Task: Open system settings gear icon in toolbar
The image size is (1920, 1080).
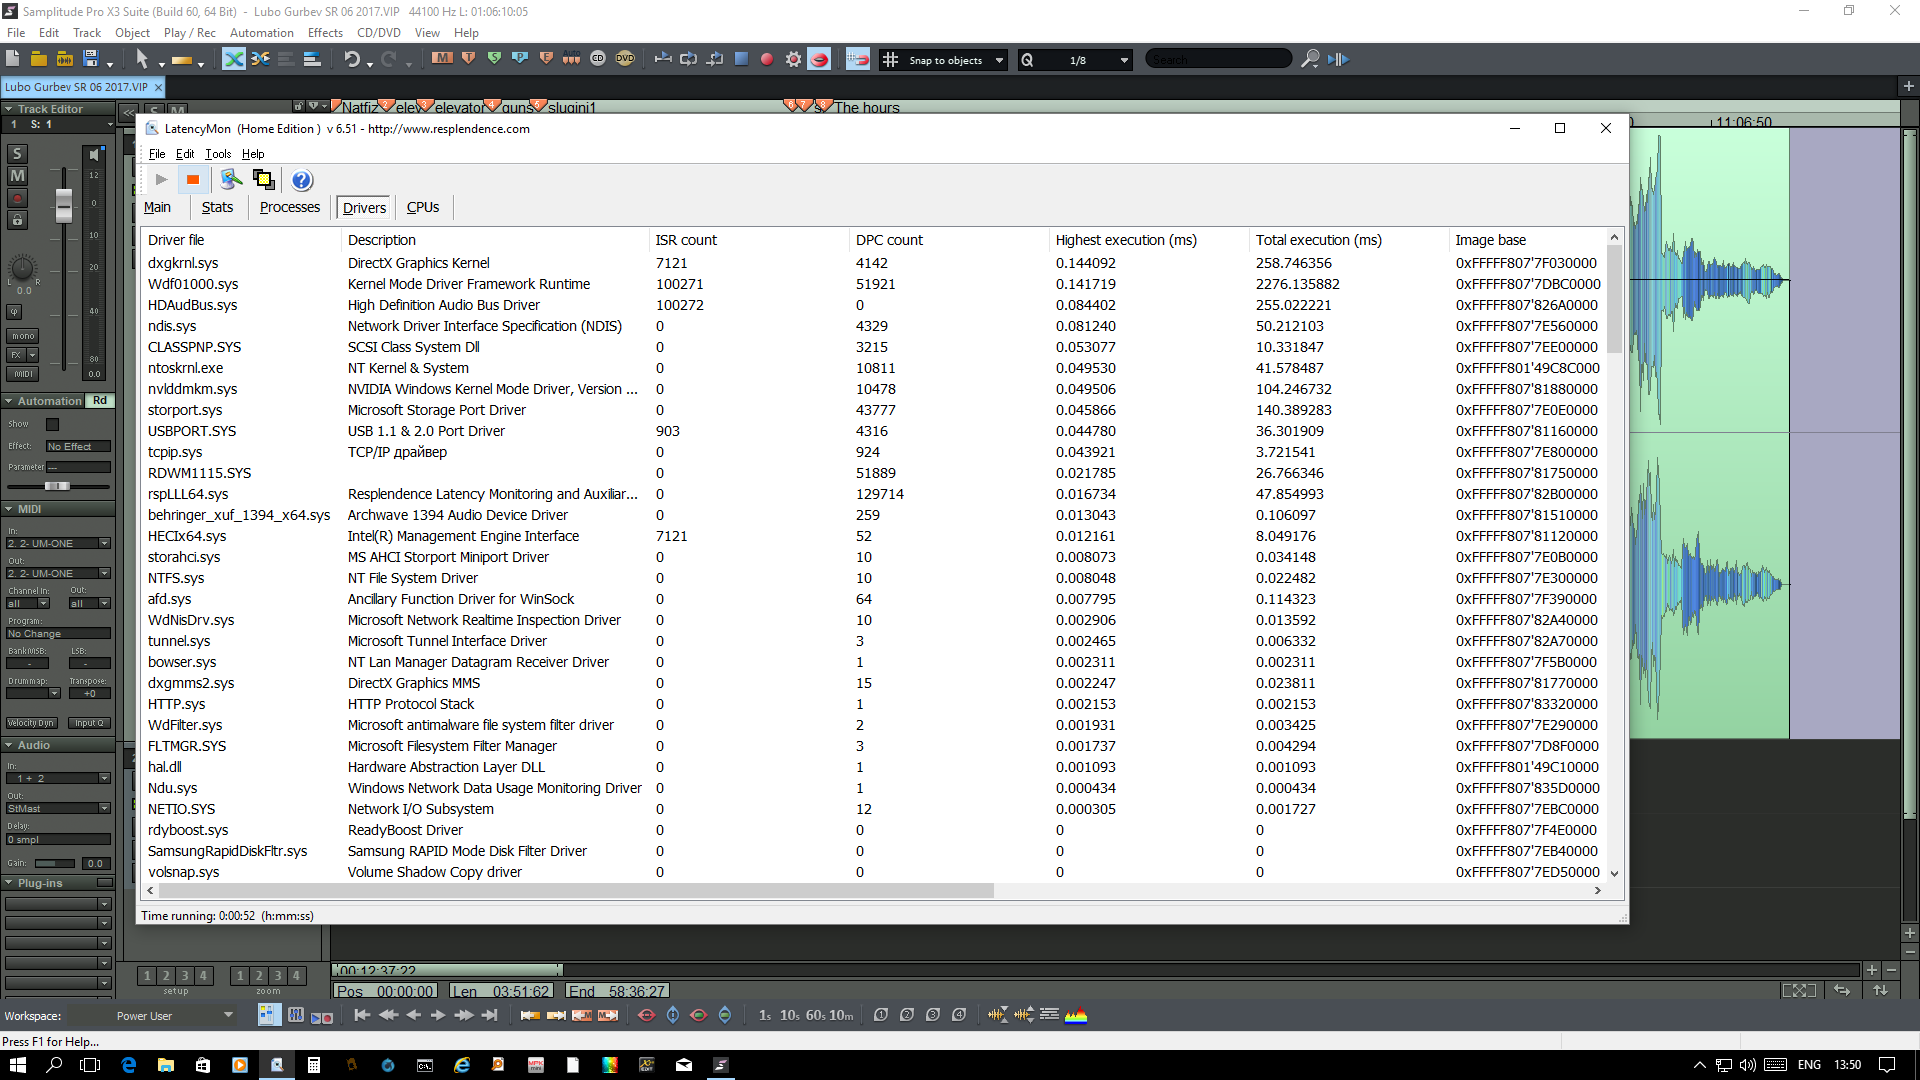Action: [793, 59]
